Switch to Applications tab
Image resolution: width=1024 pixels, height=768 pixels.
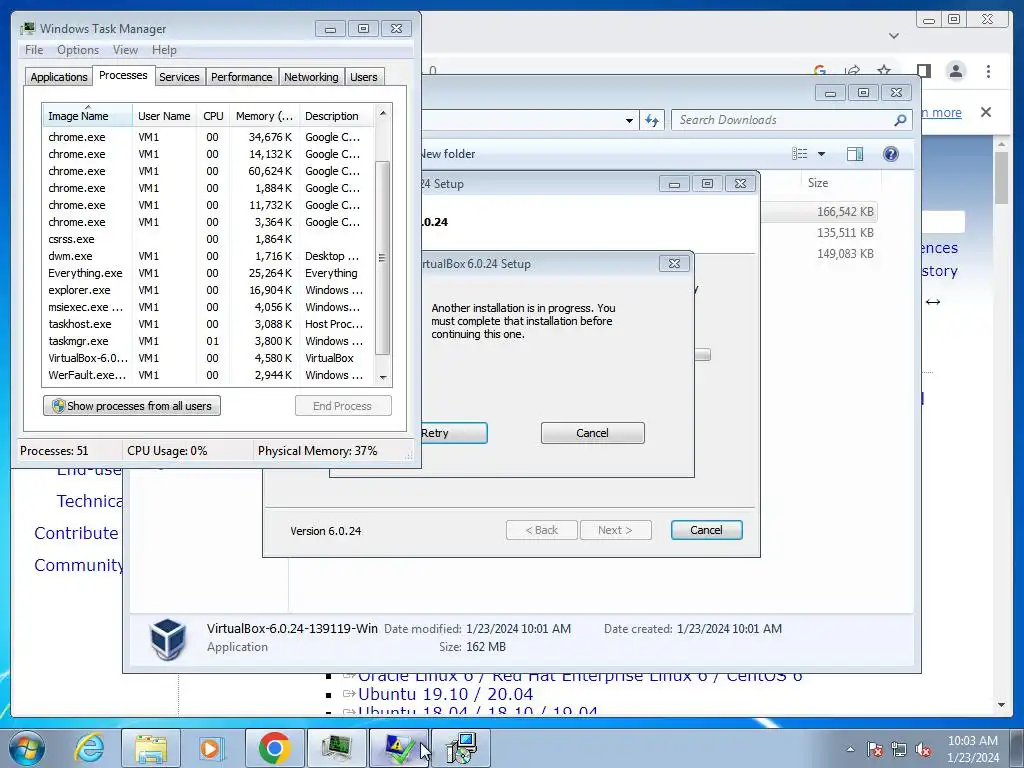pos(59,76)
